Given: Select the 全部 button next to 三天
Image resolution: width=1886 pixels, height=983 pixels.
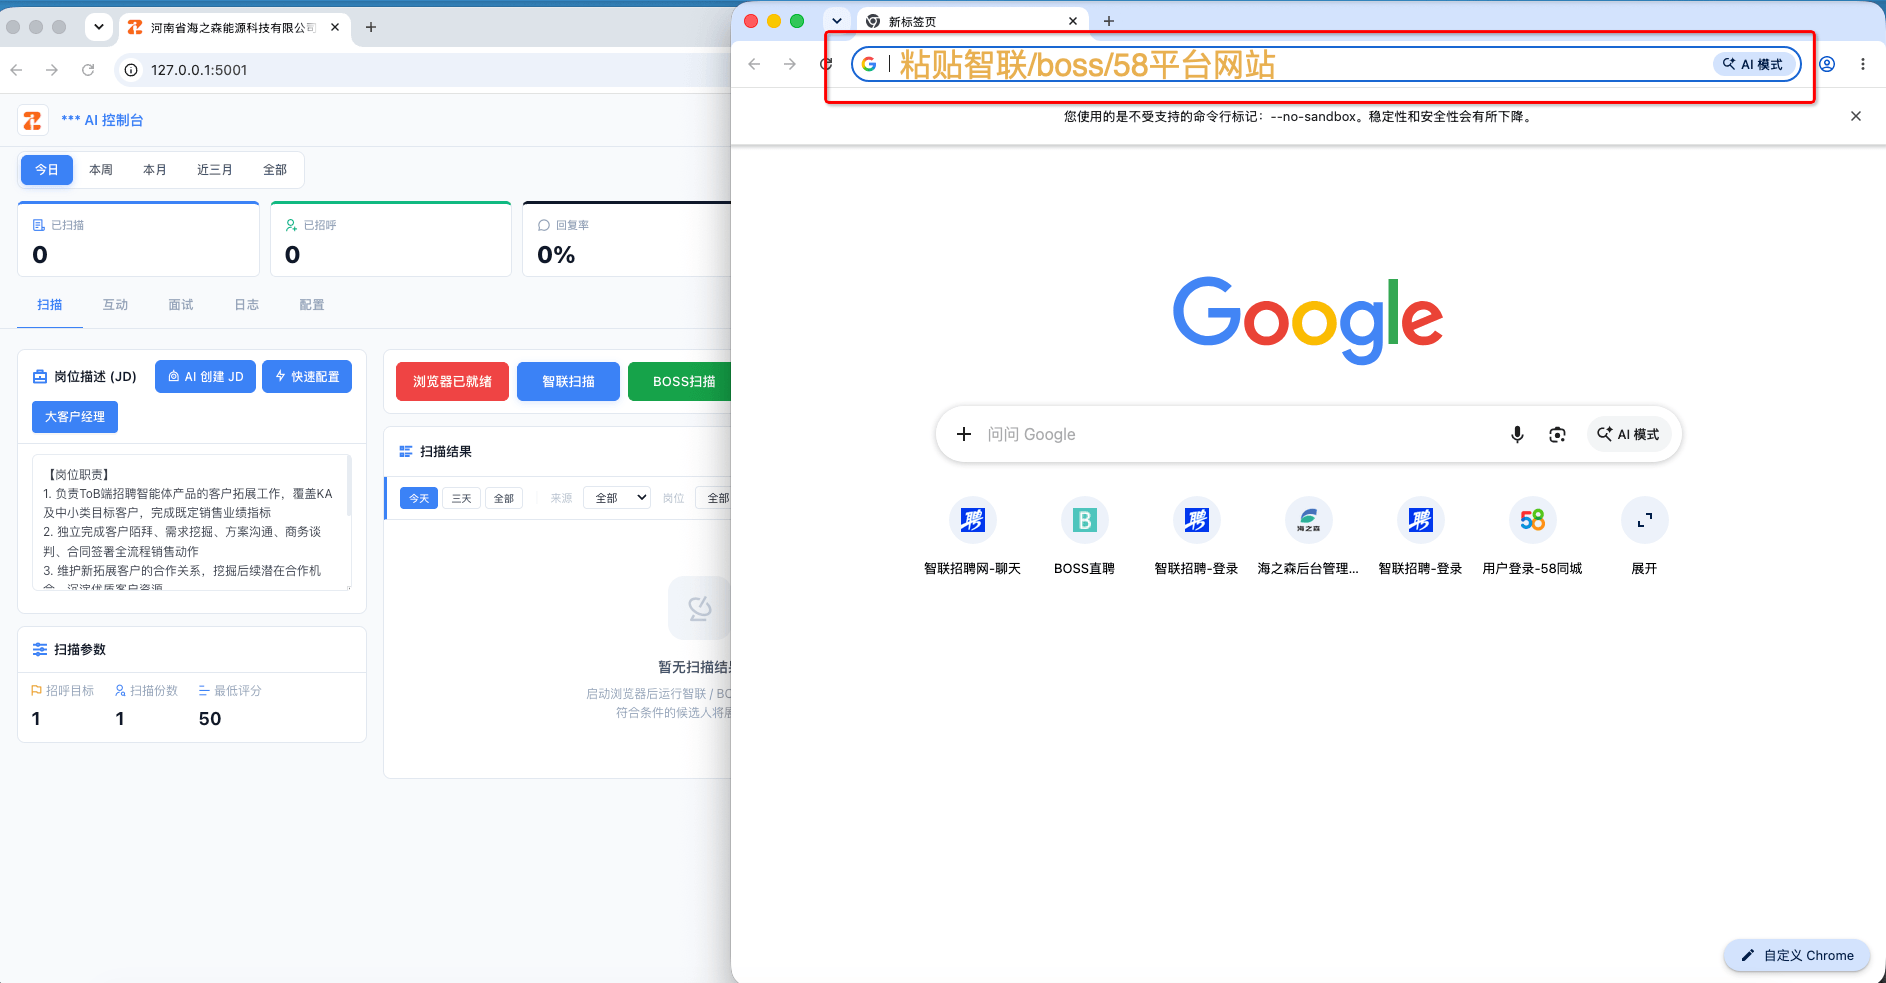Looking at the screenshot, I should 504,498.
